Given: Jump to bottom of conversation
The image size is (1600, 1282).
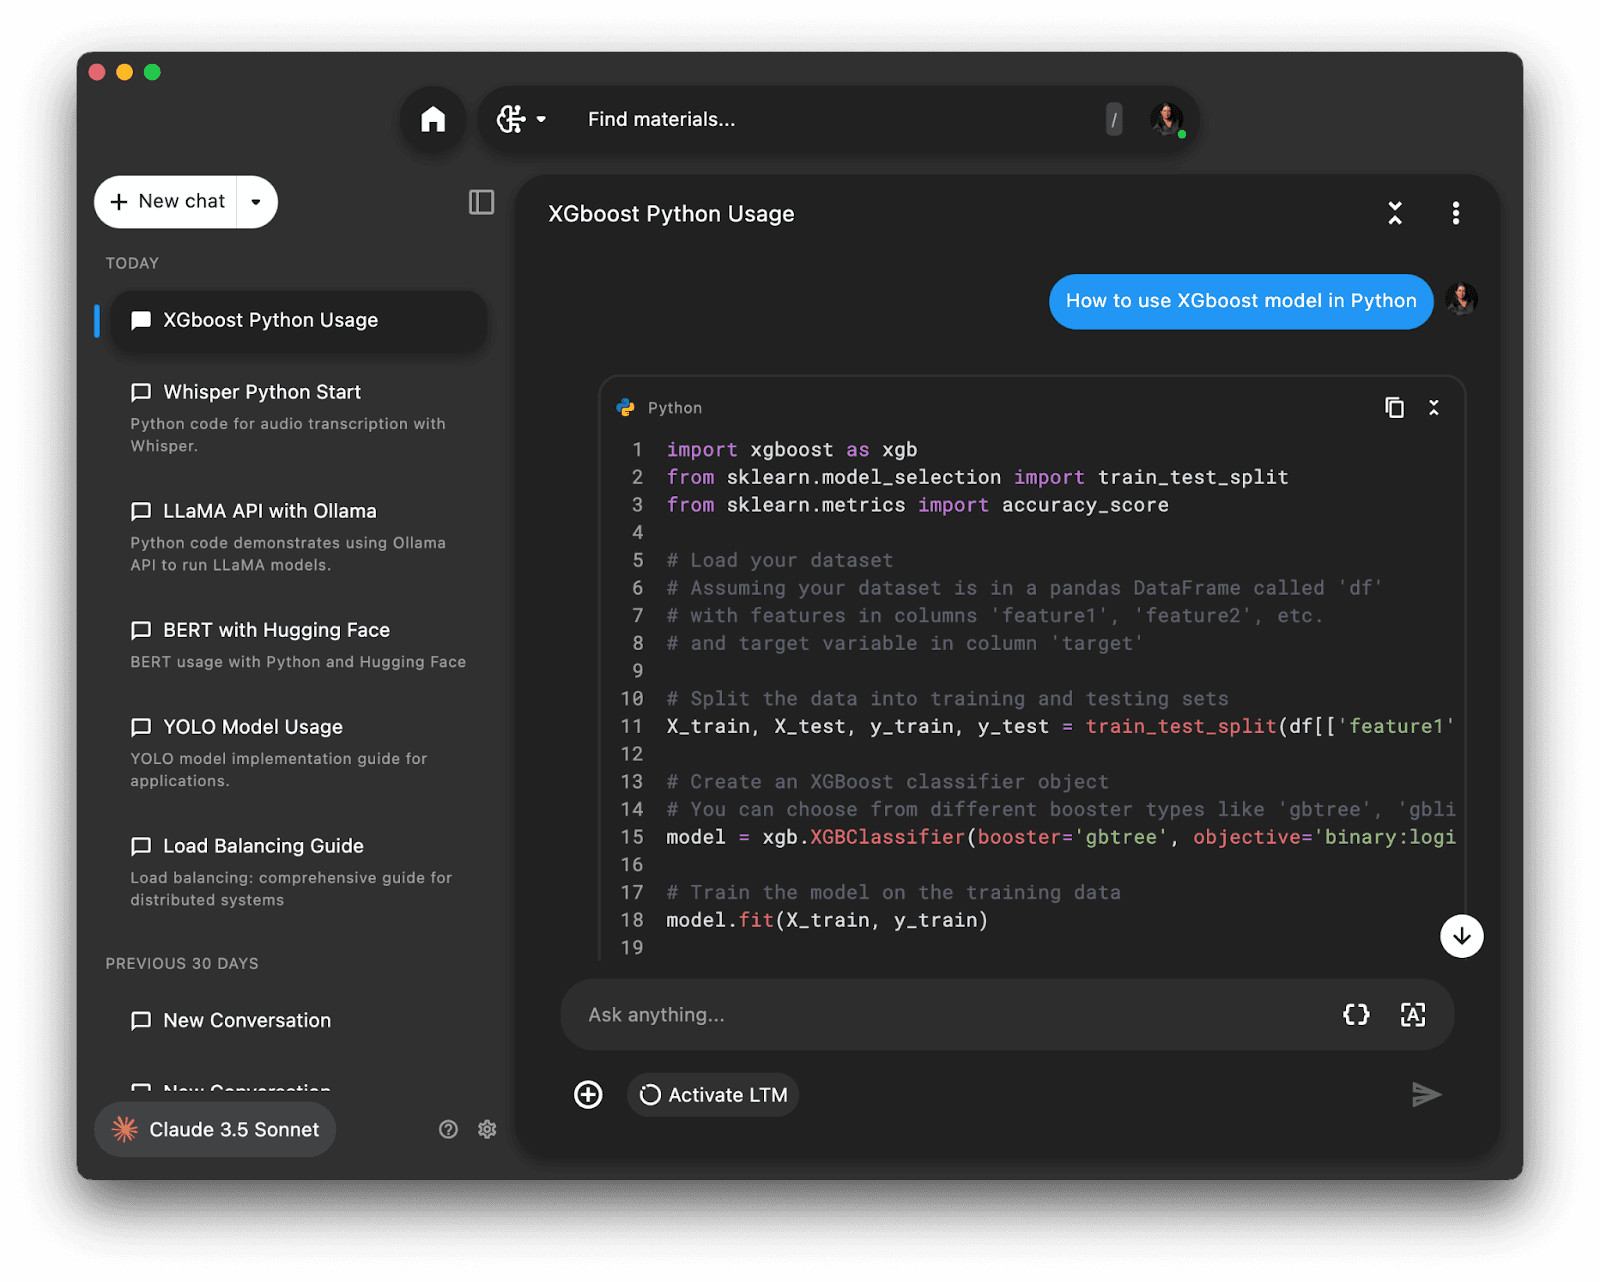Looking at the screenshot, I should (x=1462, y=936).
